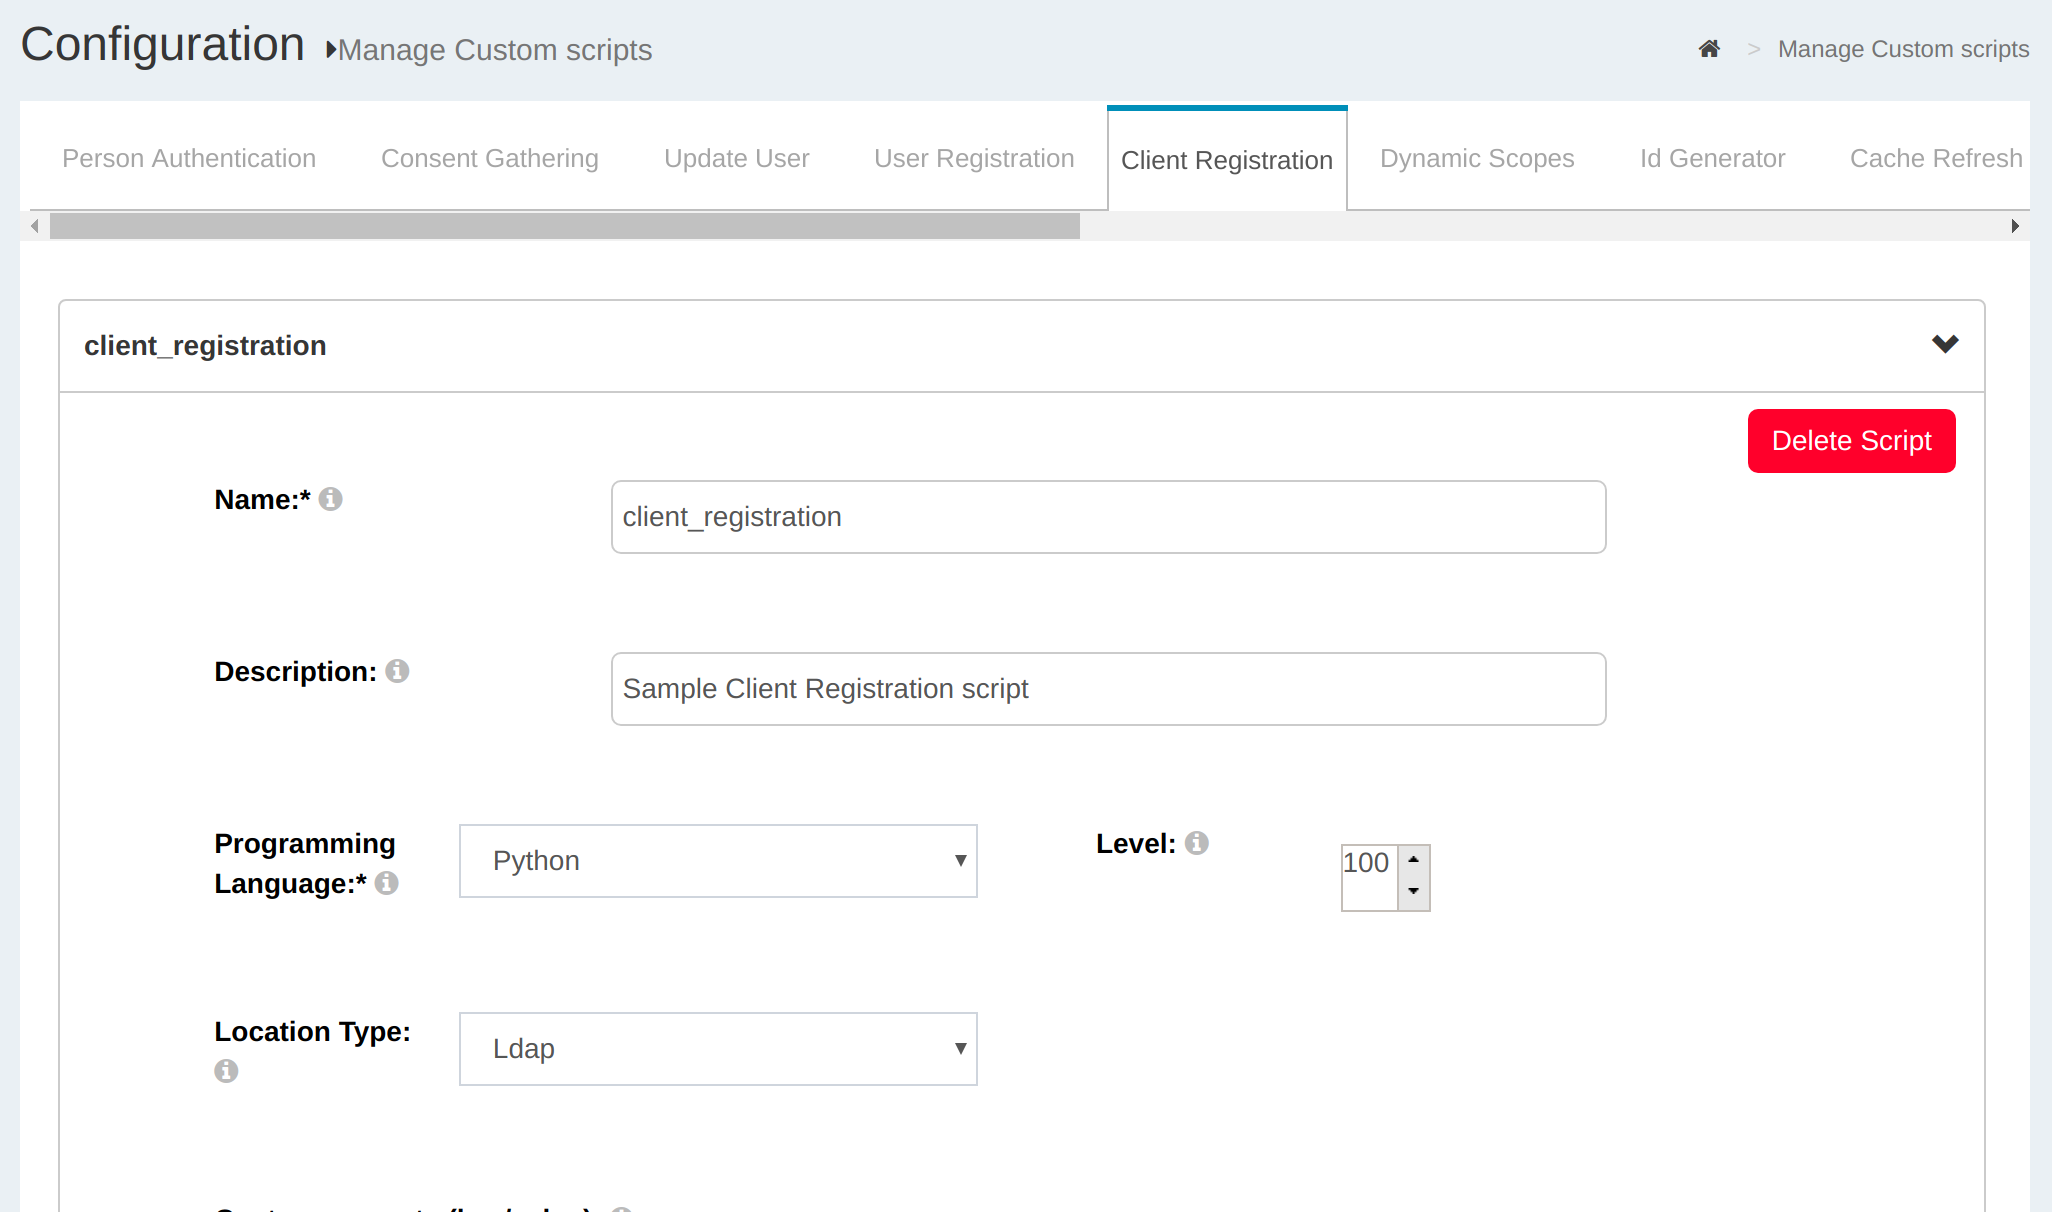Open the Dynamic Scopes tab

pos(1477,158)
